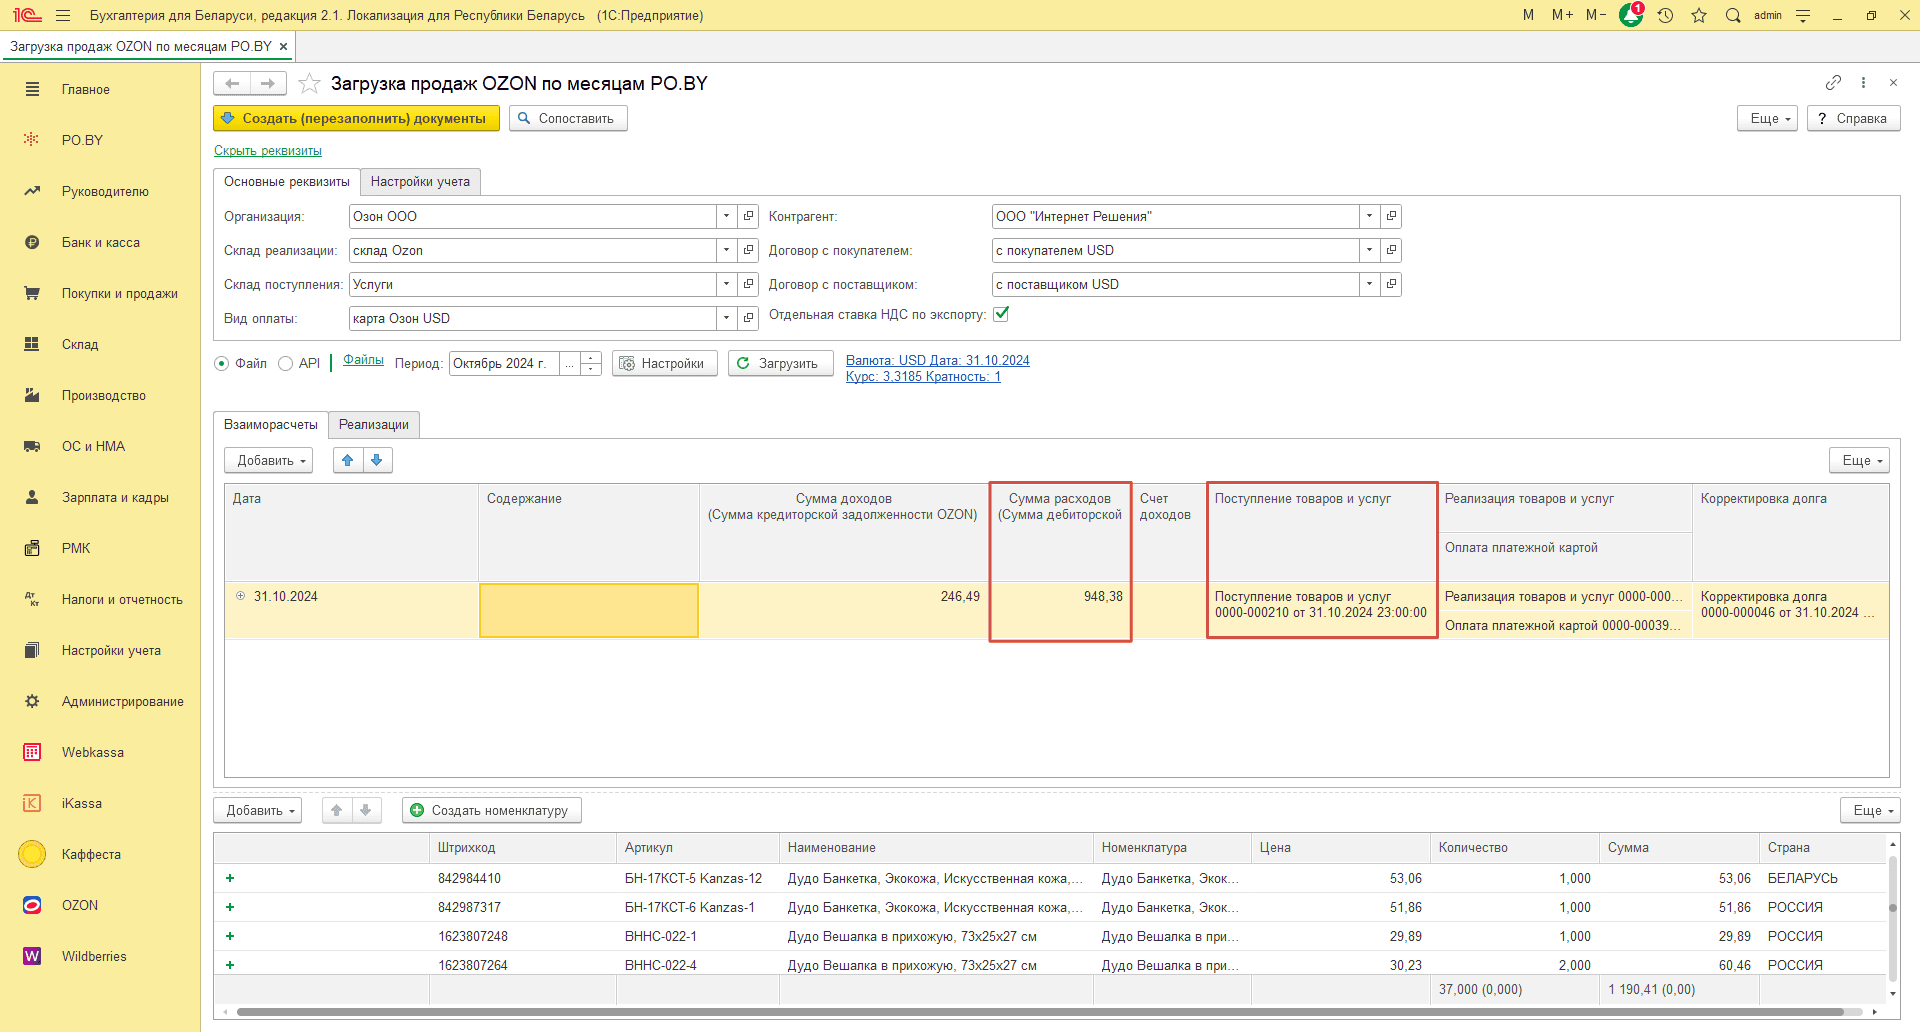Click Настройки button next to period

coord(664,363)
